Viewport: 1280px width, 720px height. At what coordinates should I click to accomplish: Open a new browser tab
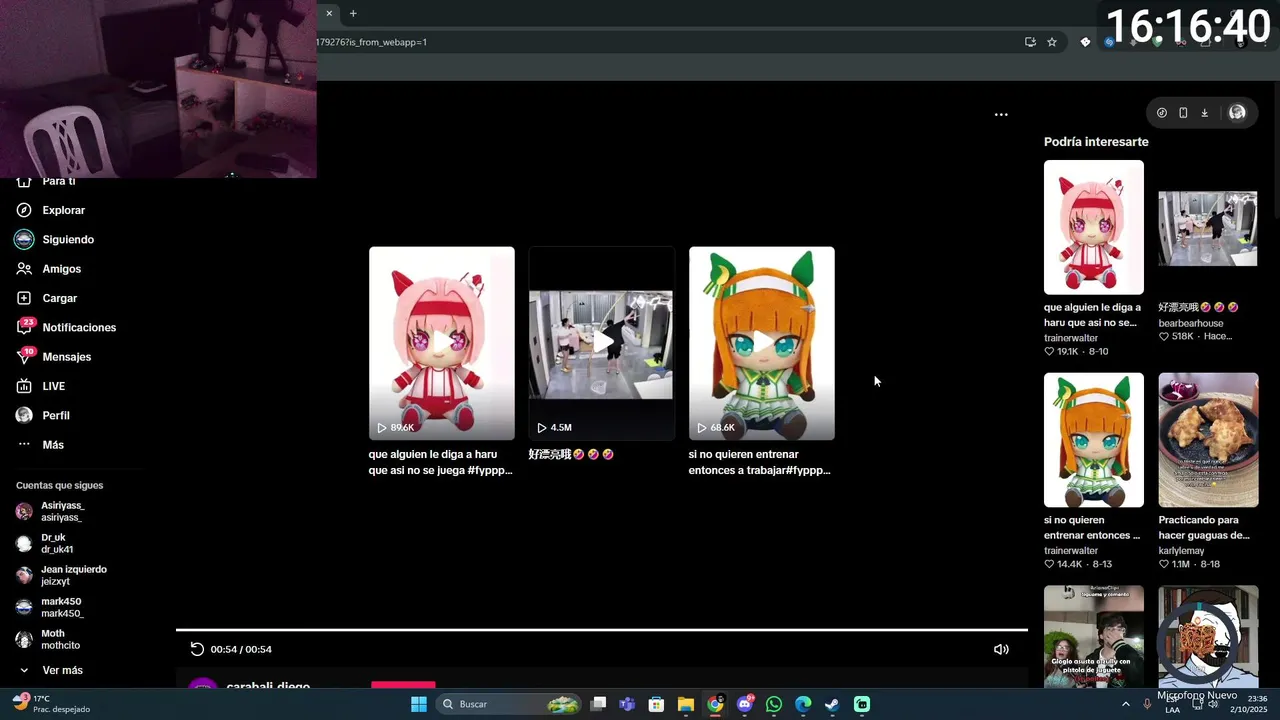(x=353, y=13)
